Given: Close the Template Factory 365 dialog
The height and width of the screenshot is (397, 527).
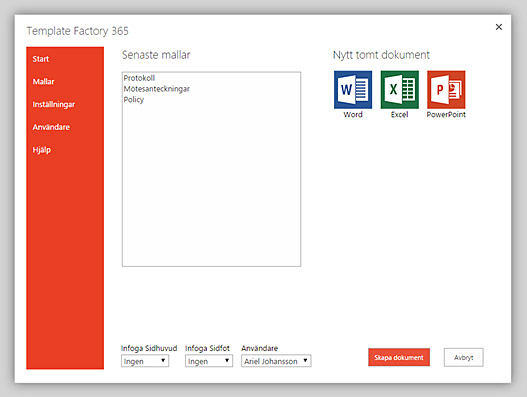Looking at the screenshot, I should (x=499, y=27).
